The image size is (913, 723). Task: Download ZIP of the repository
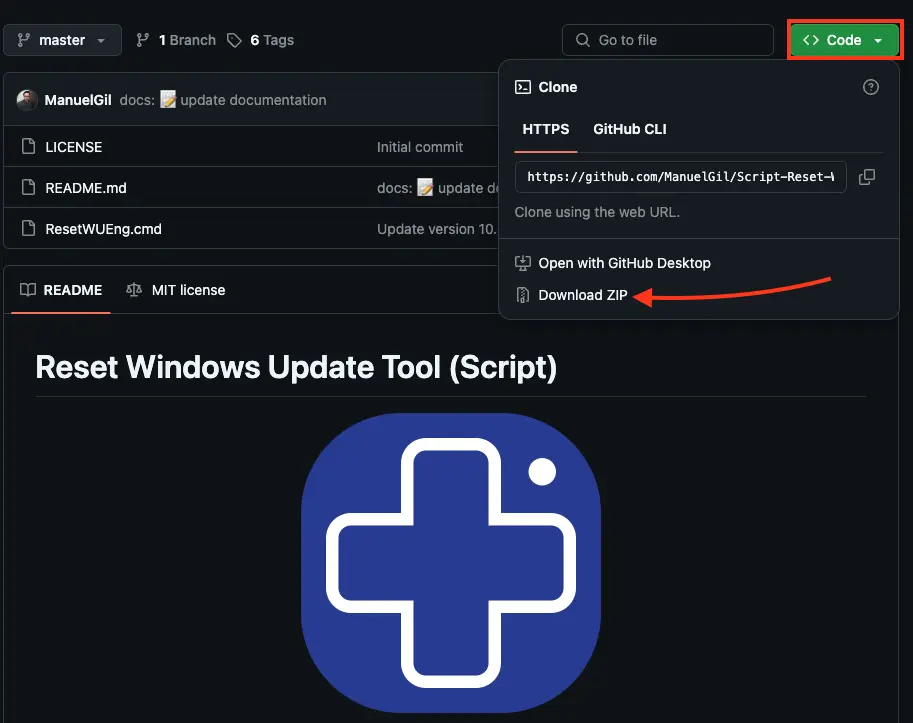coord(582,295)
